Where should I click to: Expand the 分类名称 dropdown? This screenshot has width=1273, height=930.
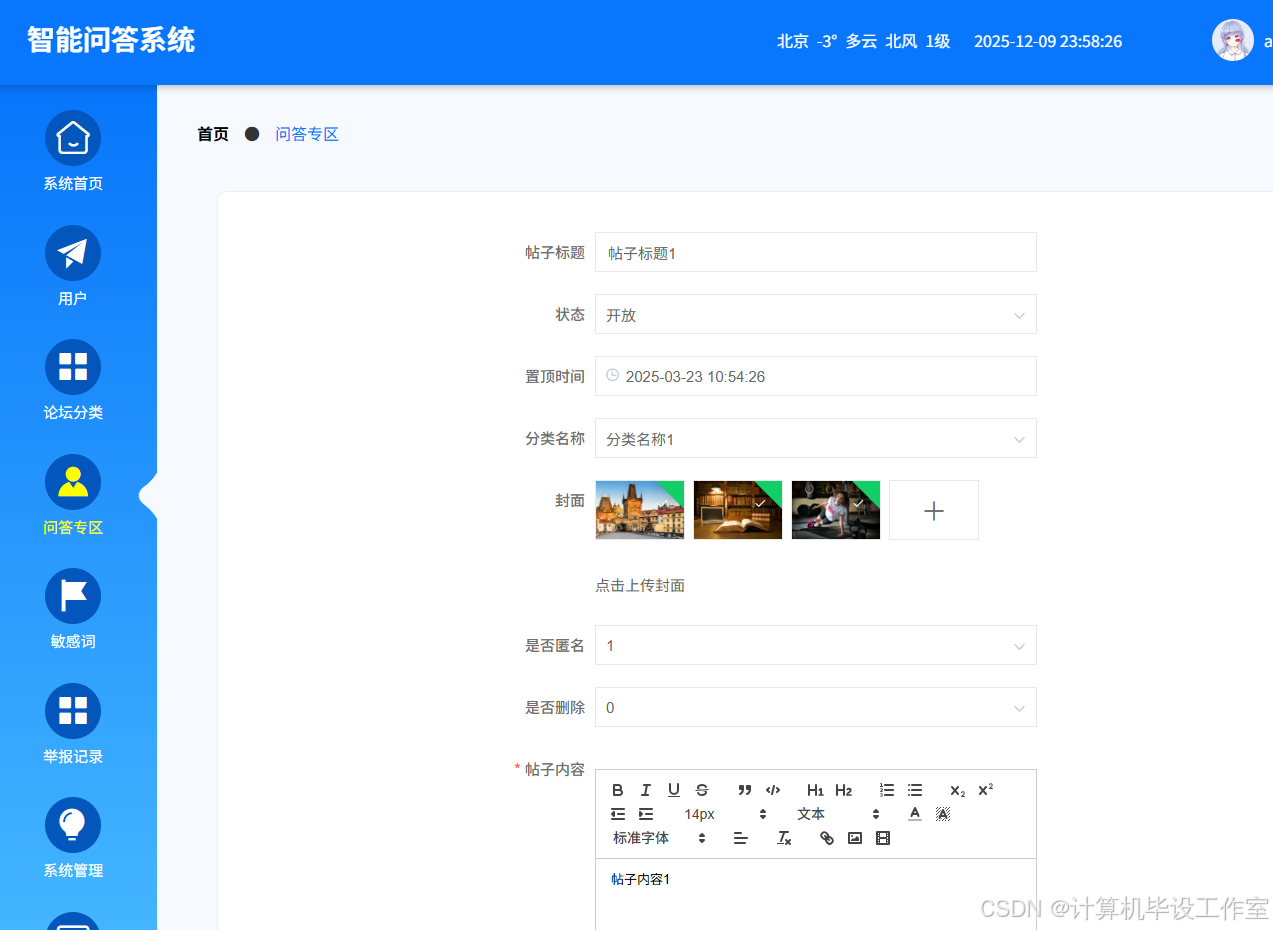[815, 438]
